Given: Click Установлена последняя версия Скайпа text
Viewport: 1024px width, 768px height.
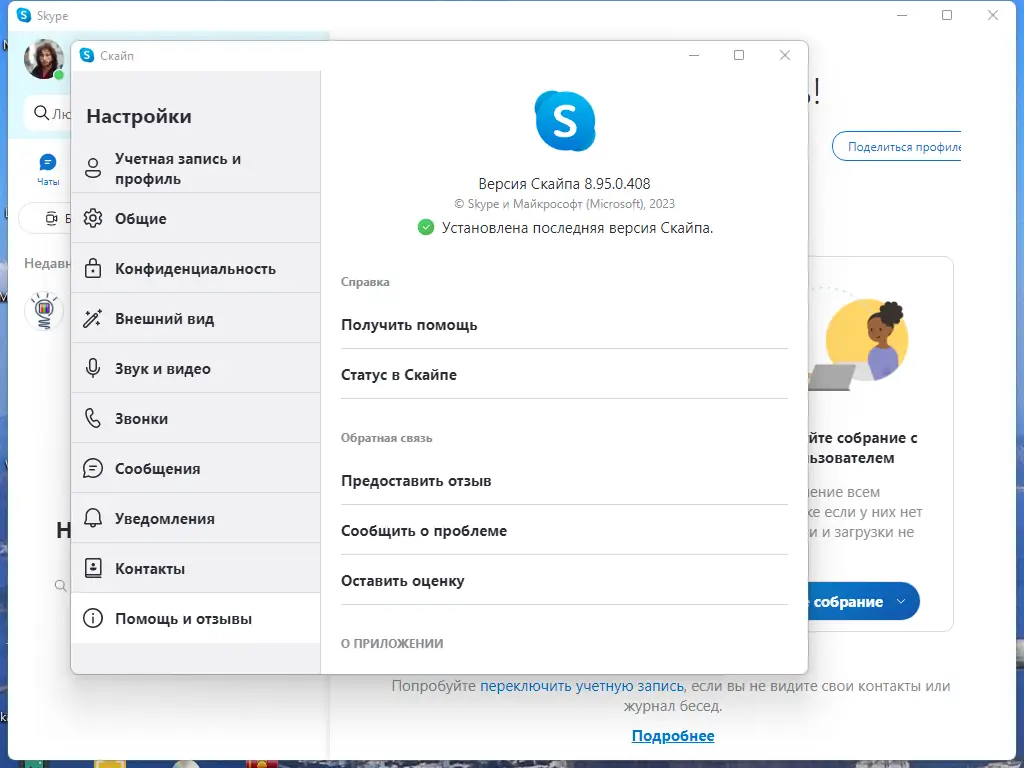Looking at the screenshot, I should pos(577,227).
